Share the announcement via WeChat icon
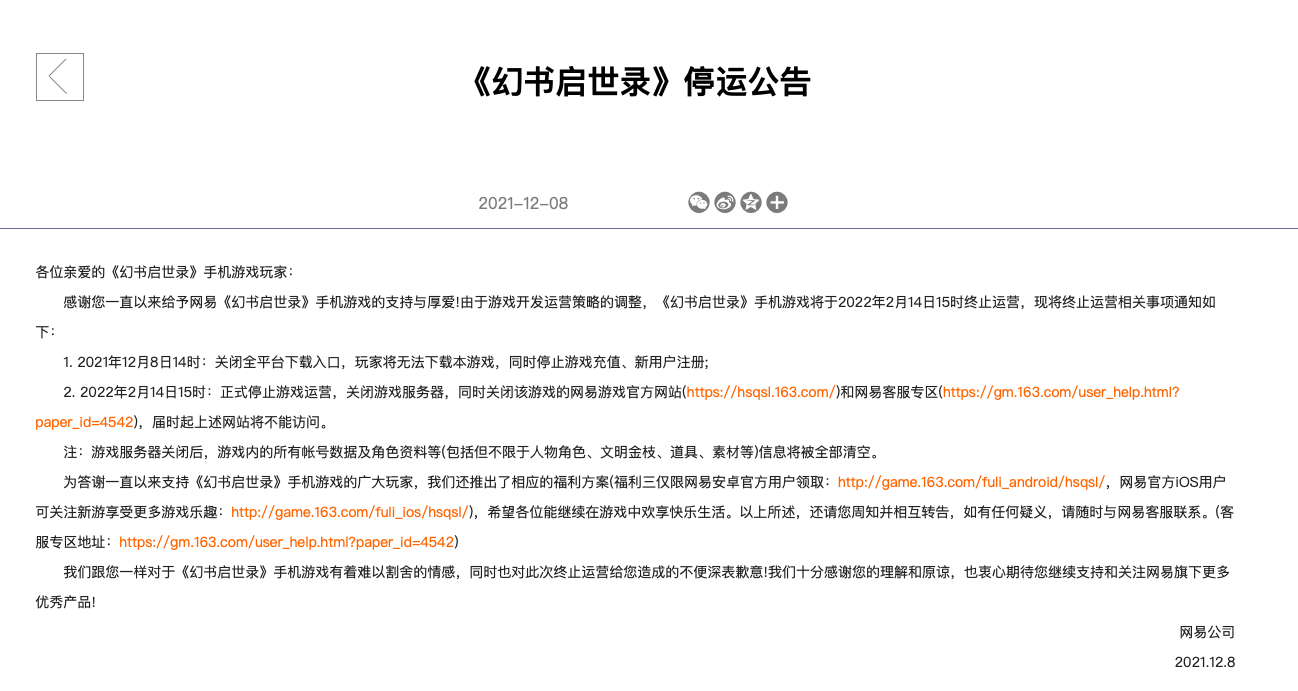This screenshot has width=1298, height=691. pos(699,203)
